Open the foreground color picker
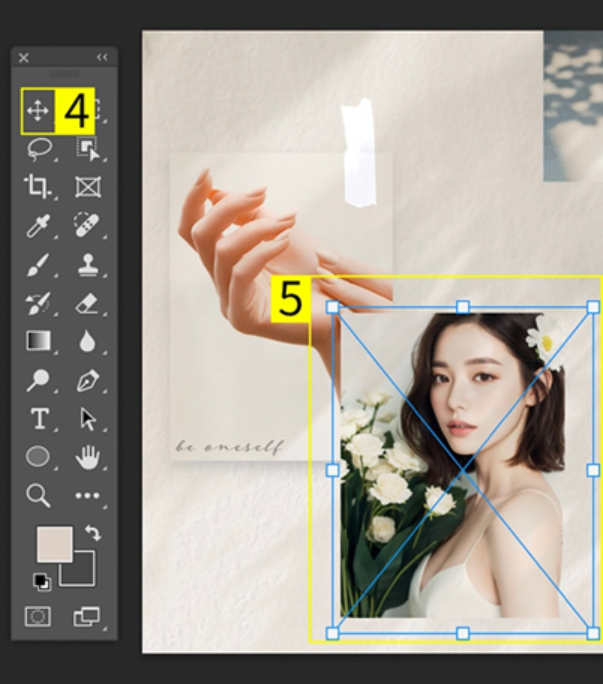 pyautogui.click(x=55, y=544)
